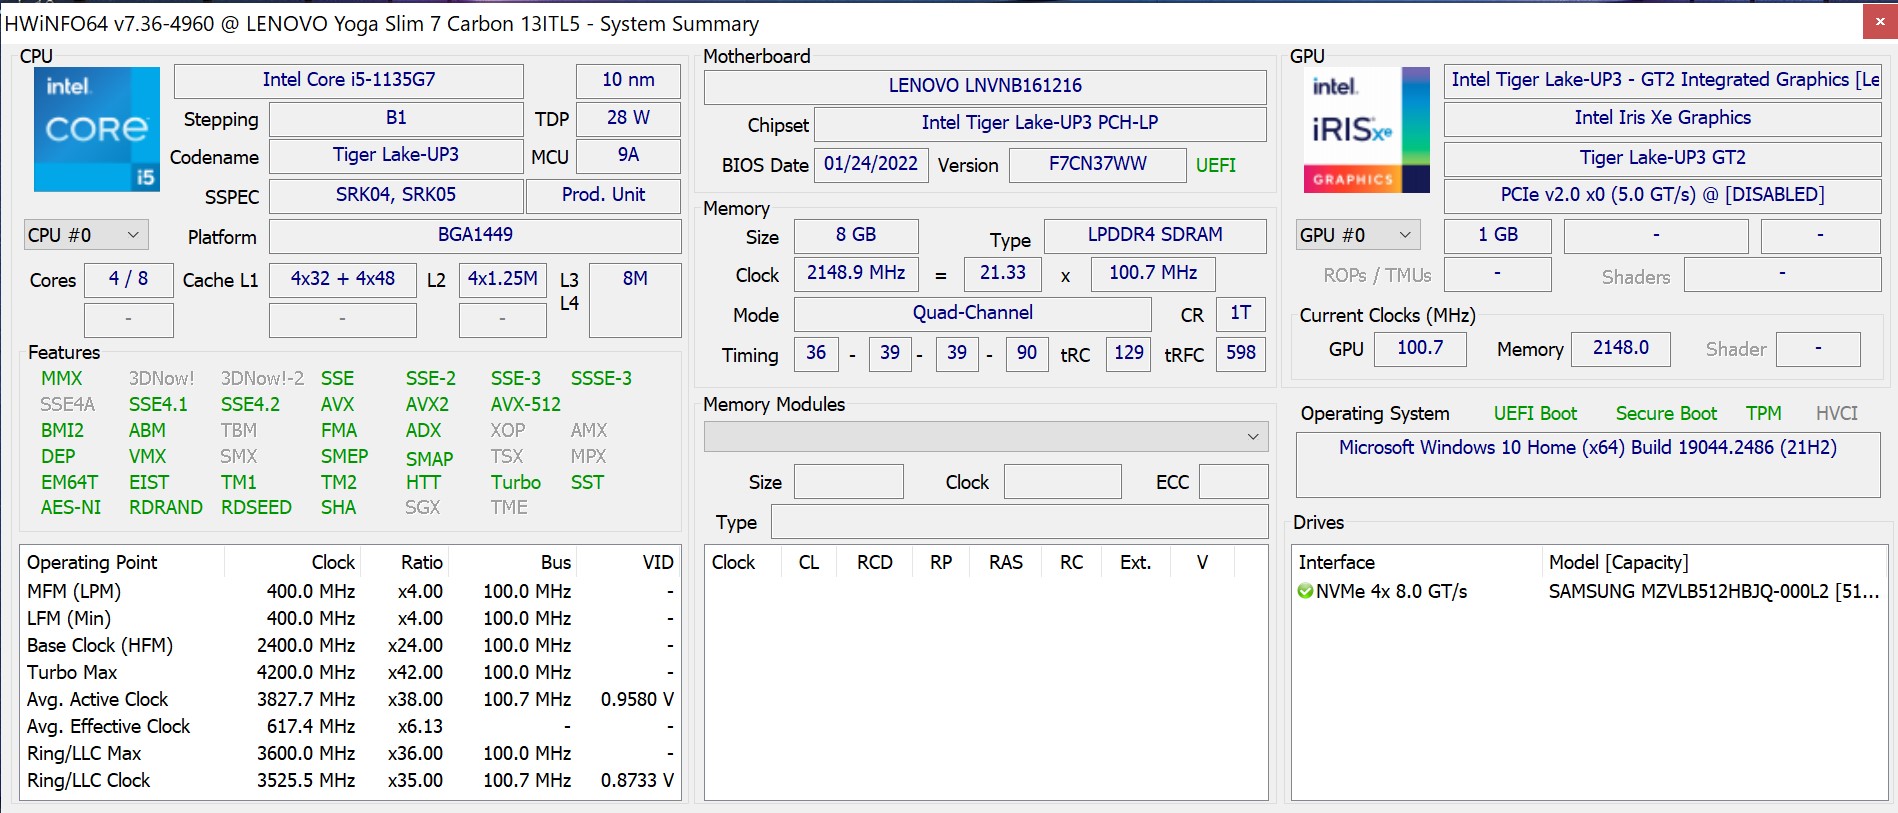Click the PCIe v2.0 x0 DISABLED field
The height and width of the screenshot is (813, 1898).
1662,195
